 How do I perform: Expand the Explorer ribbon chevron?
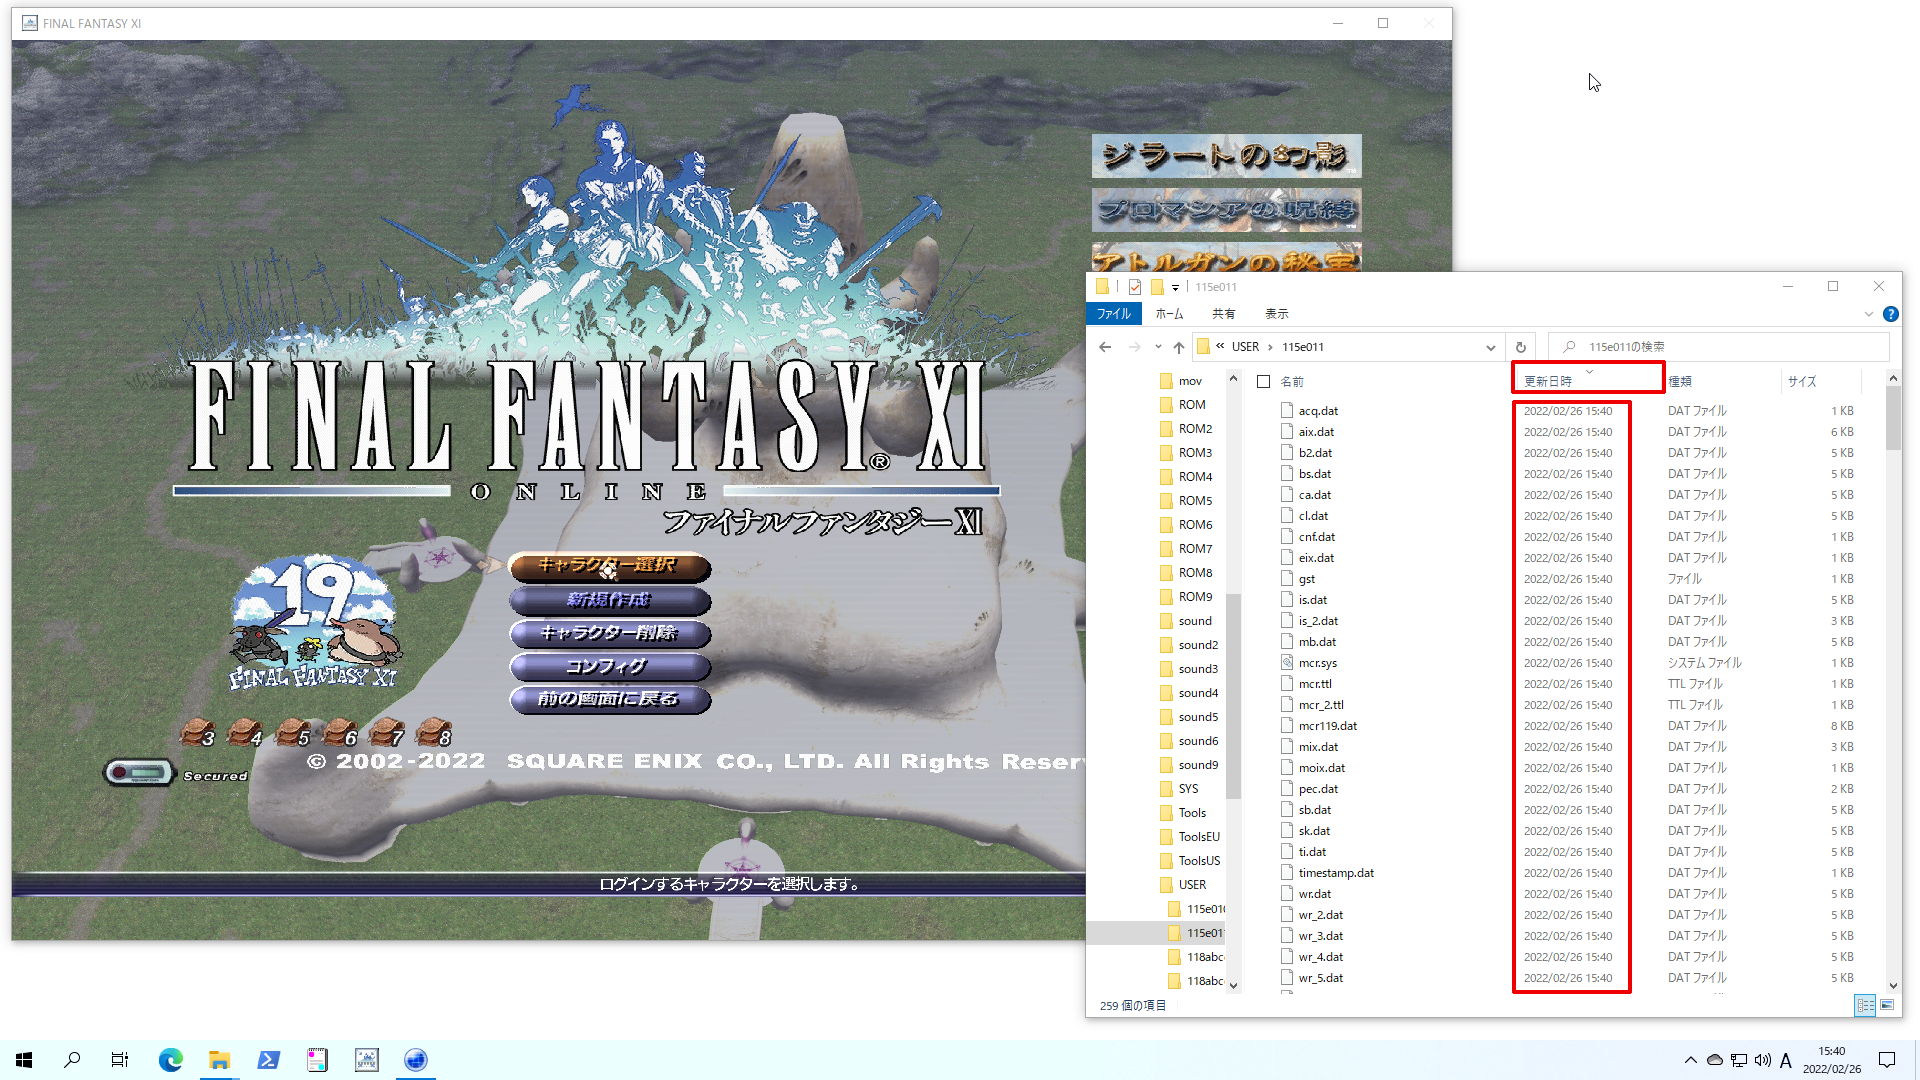coord(1868,314)
